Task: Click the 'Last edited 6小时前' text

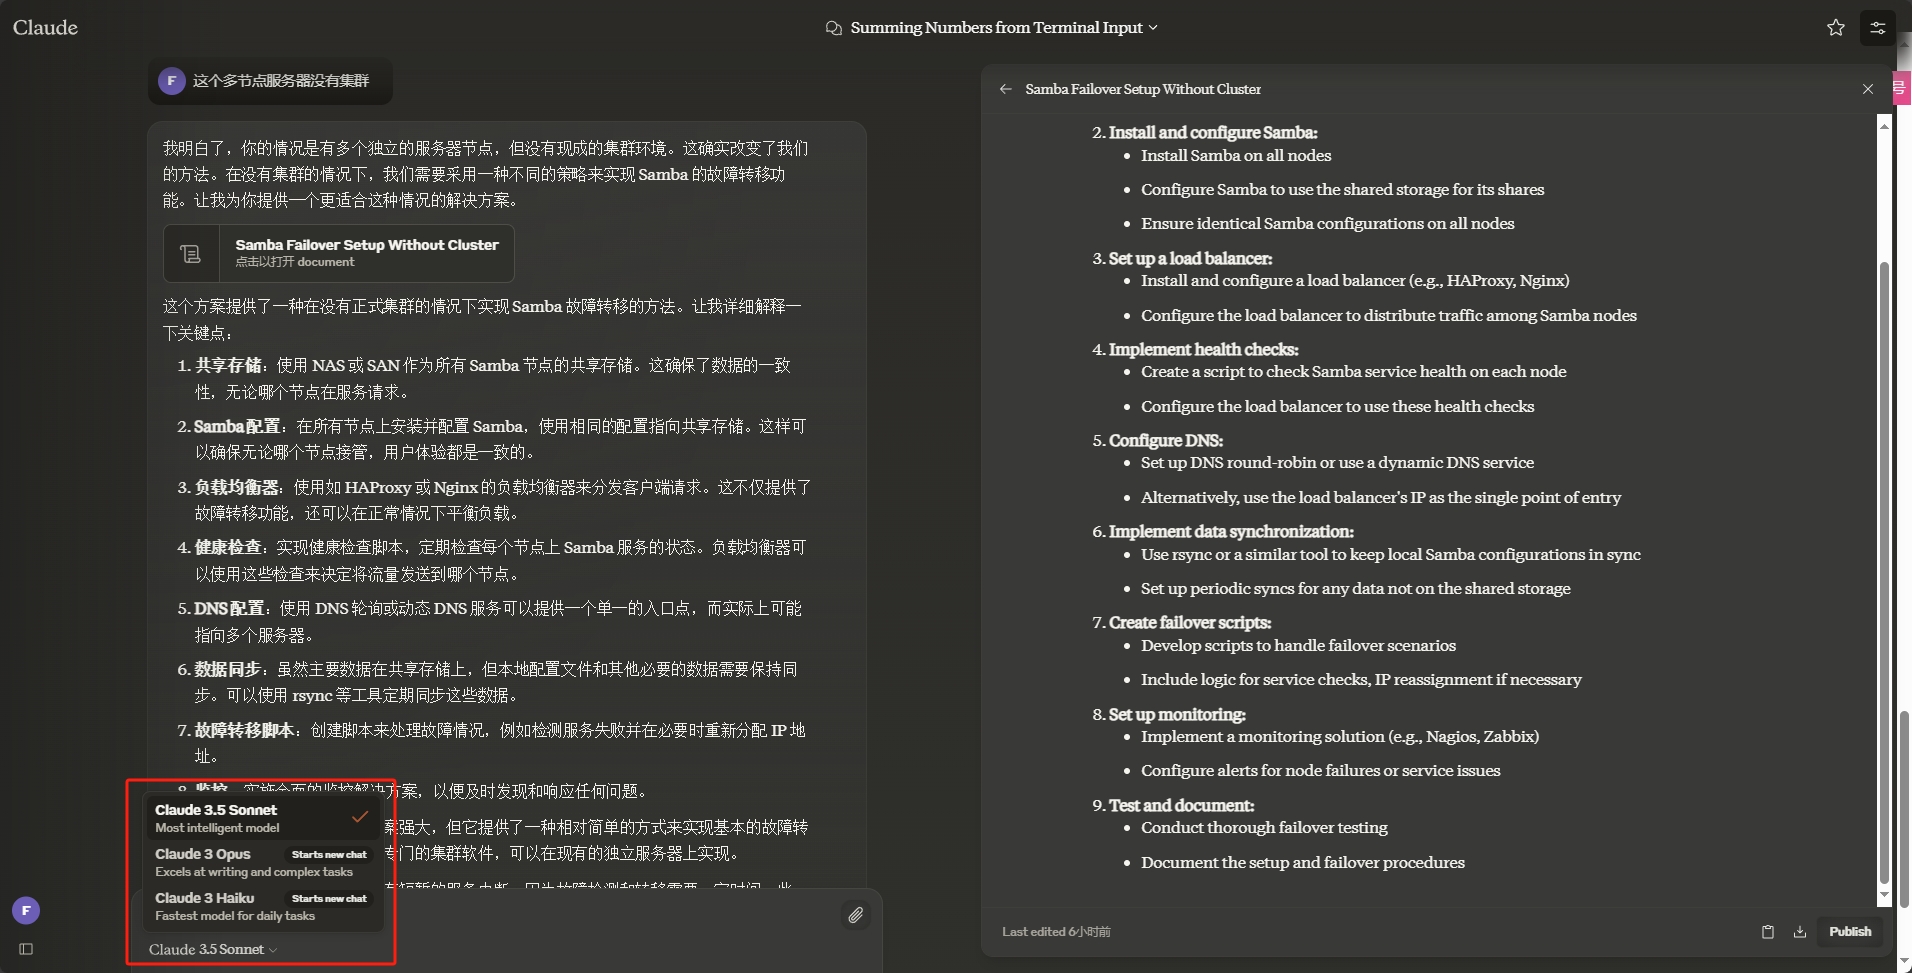Action: pyautogui.click(x=1056, y=931)
